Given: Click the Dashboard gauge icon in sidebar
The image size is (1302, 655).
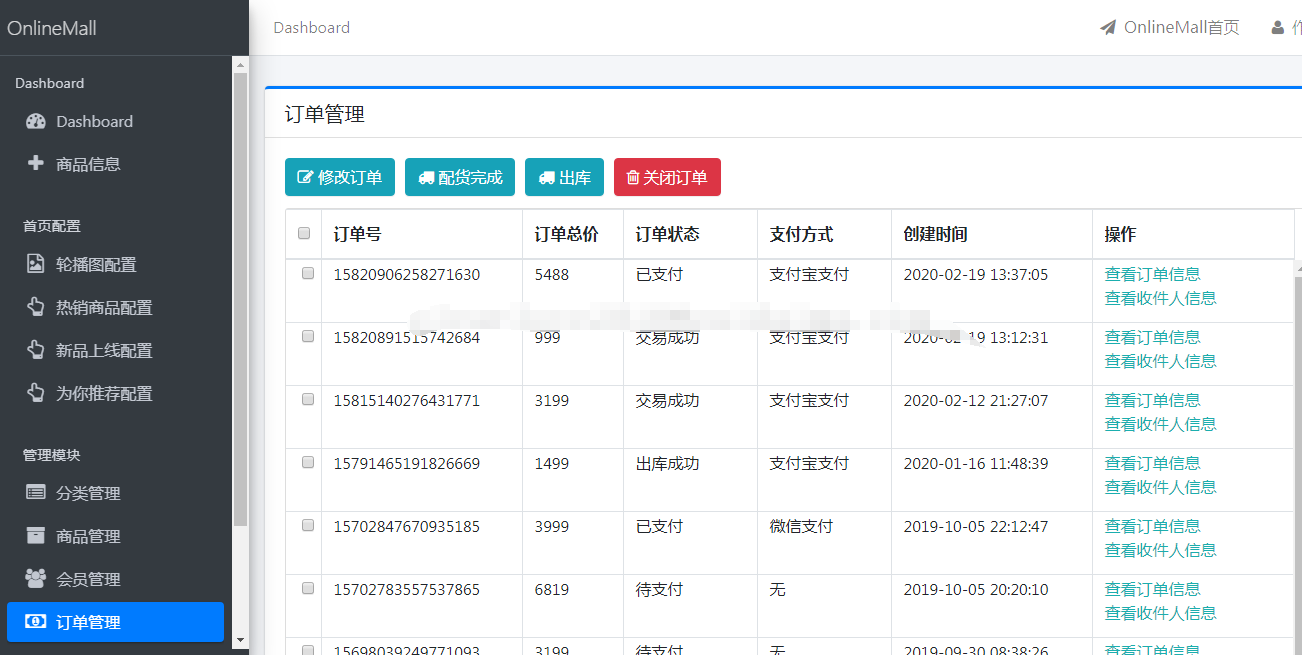Looking at the screenshot, I should (36, 121).
